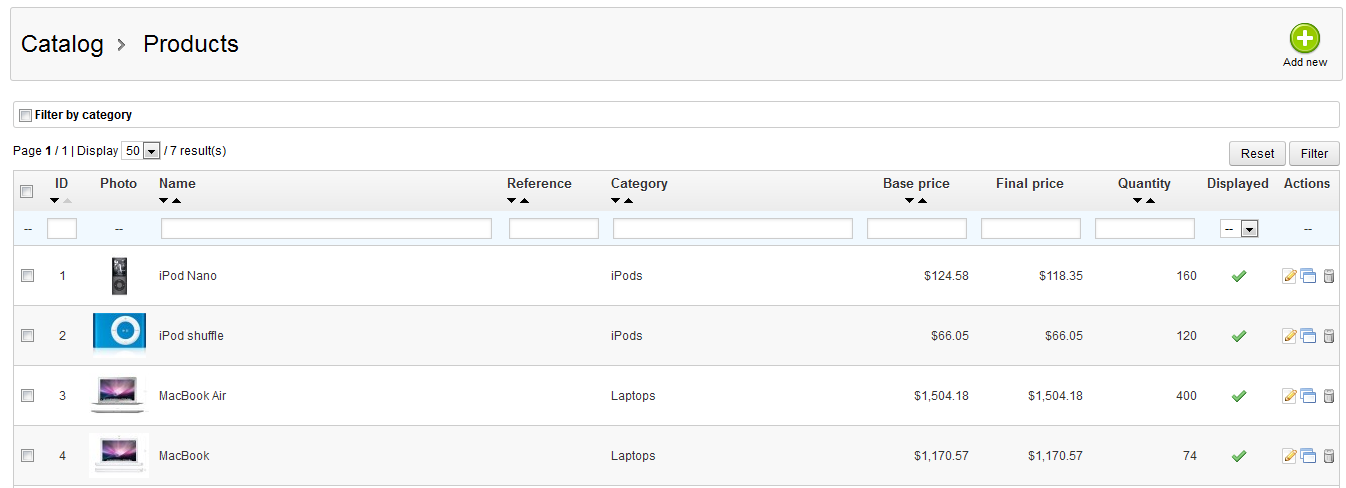Screen dimensions: 1346x488
Task: Tick the checkbox for iPod shuffle row
Action: tap(28, 335)
